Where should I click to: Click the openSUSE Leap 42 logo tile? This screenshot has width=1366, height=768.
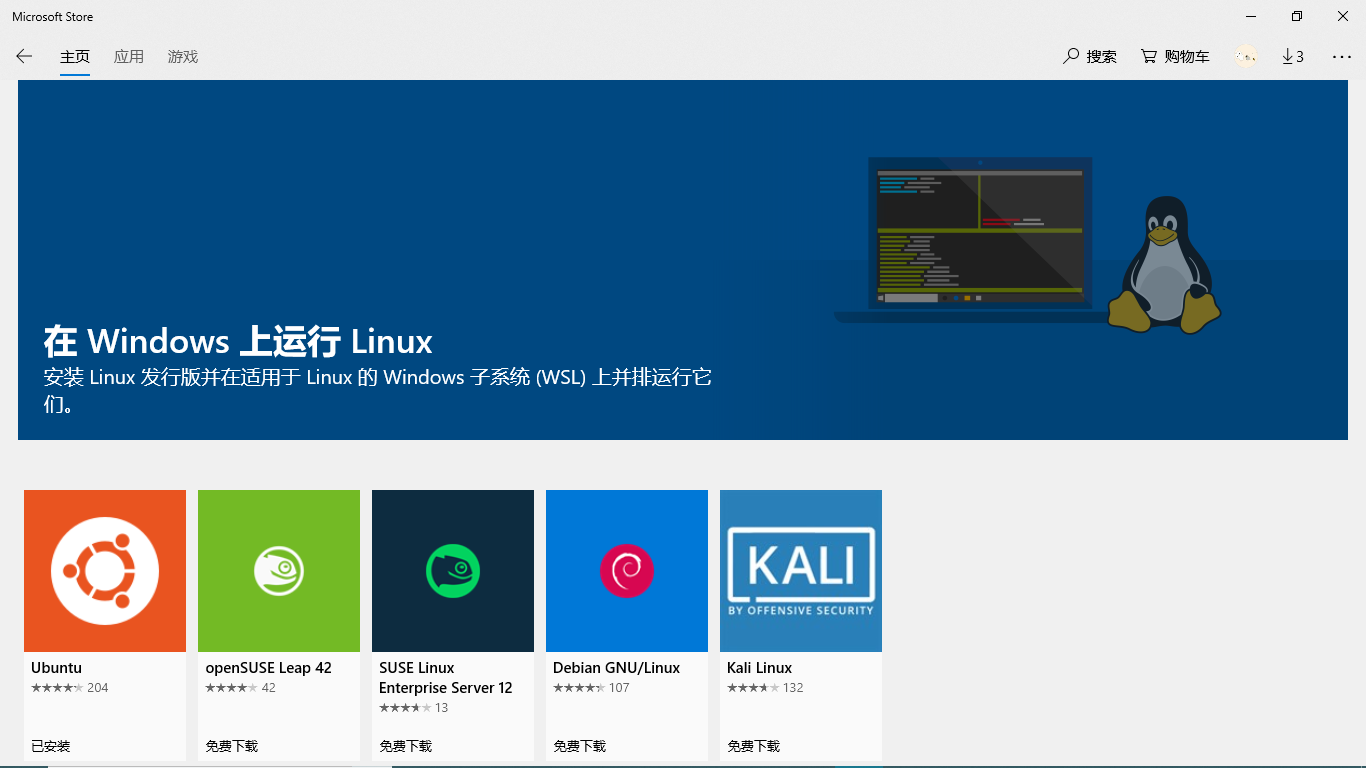click(x=279, y=571)
